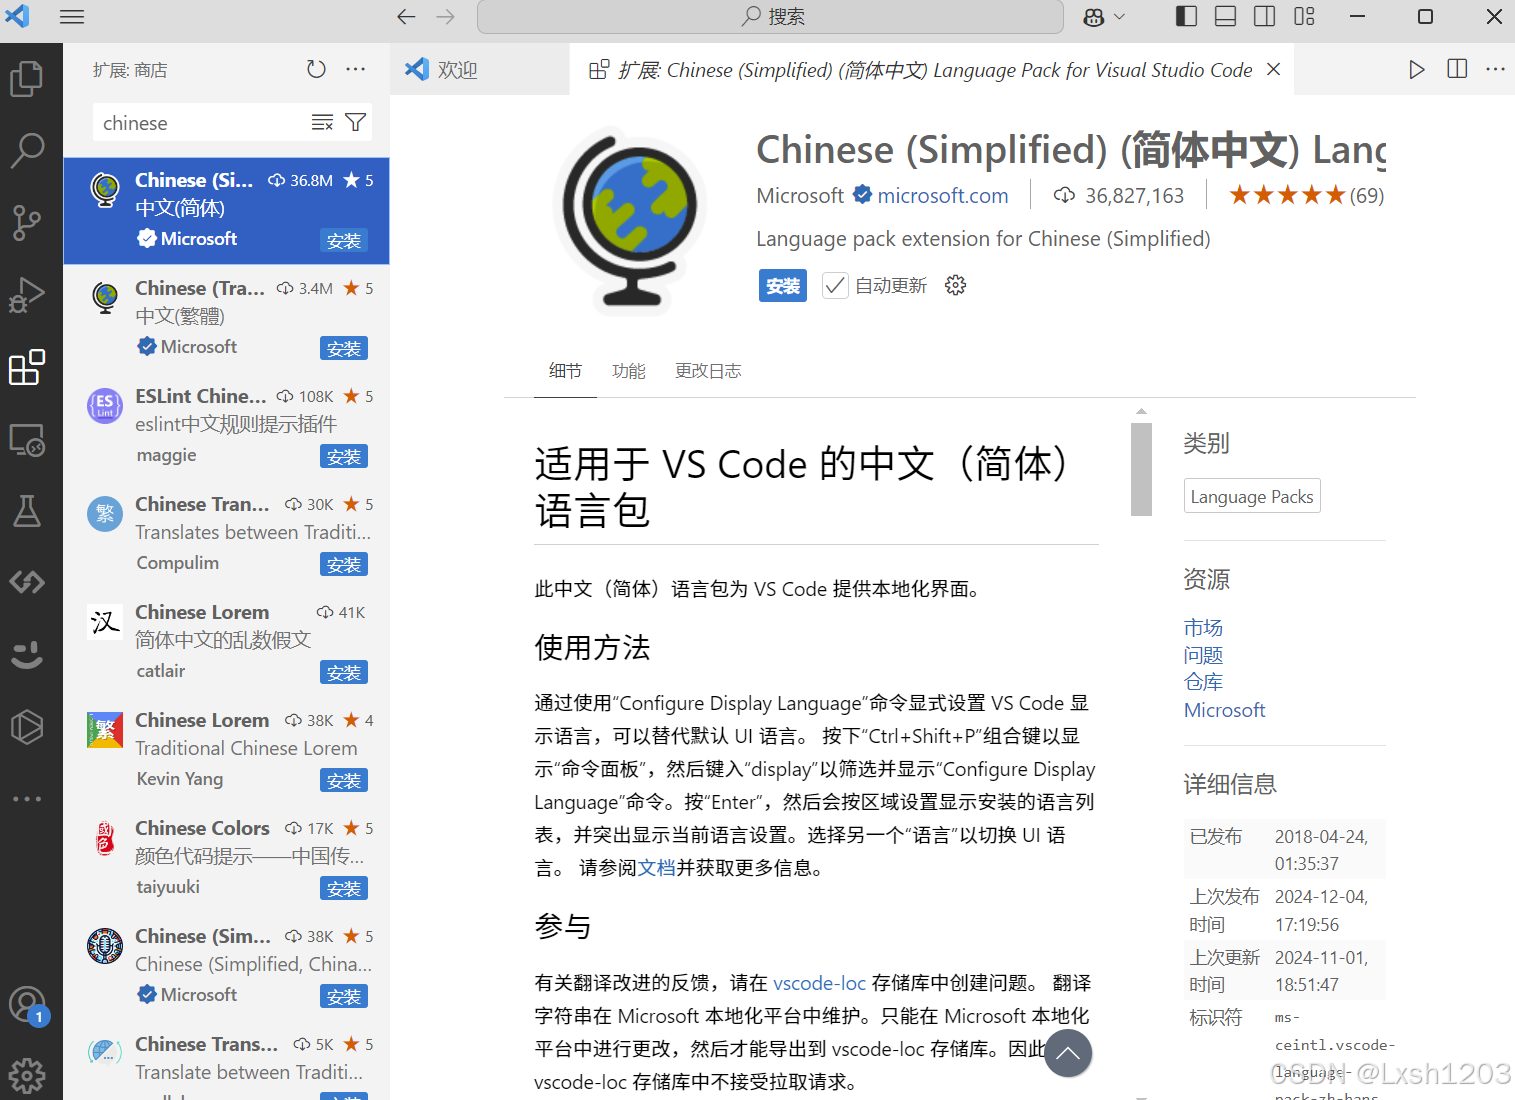Select the 更改日志 changelog tab
Viewport: 1515px width, 1100px height.
[x=708, y=371]
